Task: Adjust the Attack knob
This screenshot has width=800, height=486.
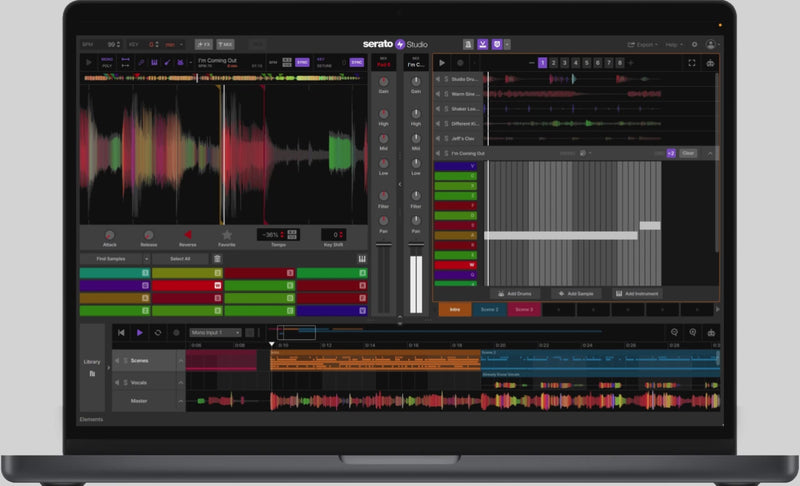Action: click(x=108, y=235)
